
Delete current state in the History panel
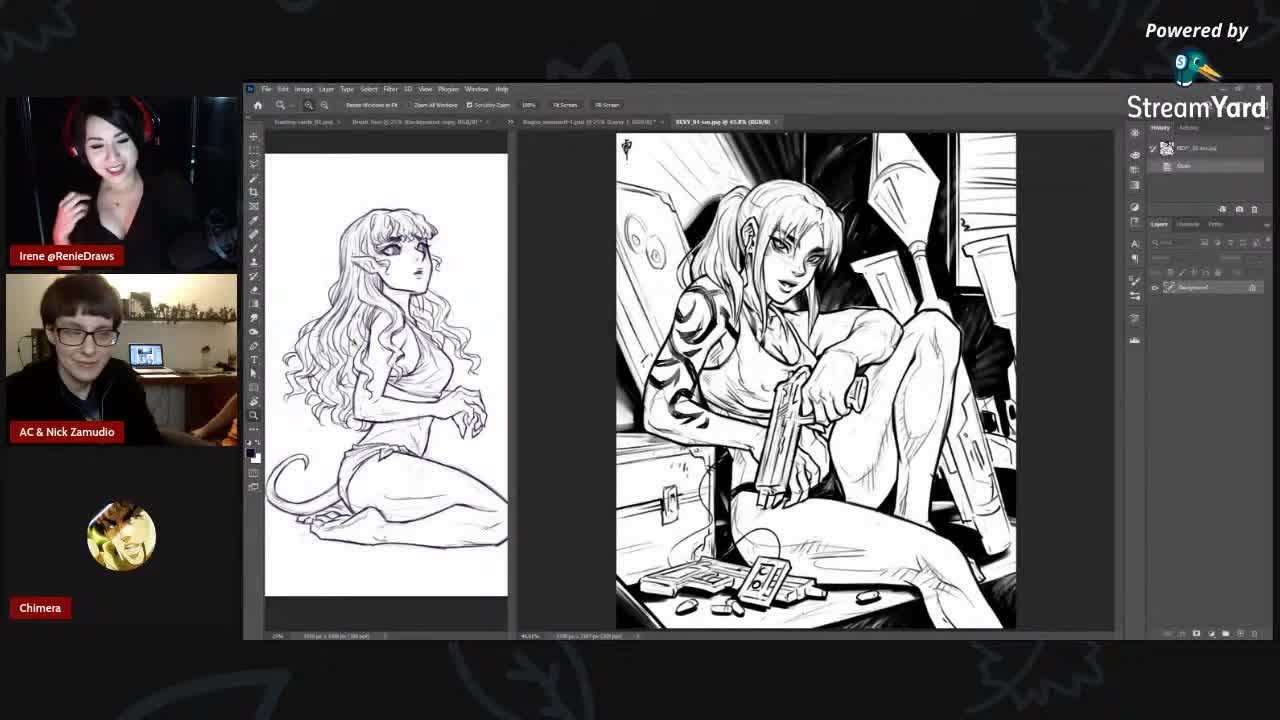click(1254, 209)
